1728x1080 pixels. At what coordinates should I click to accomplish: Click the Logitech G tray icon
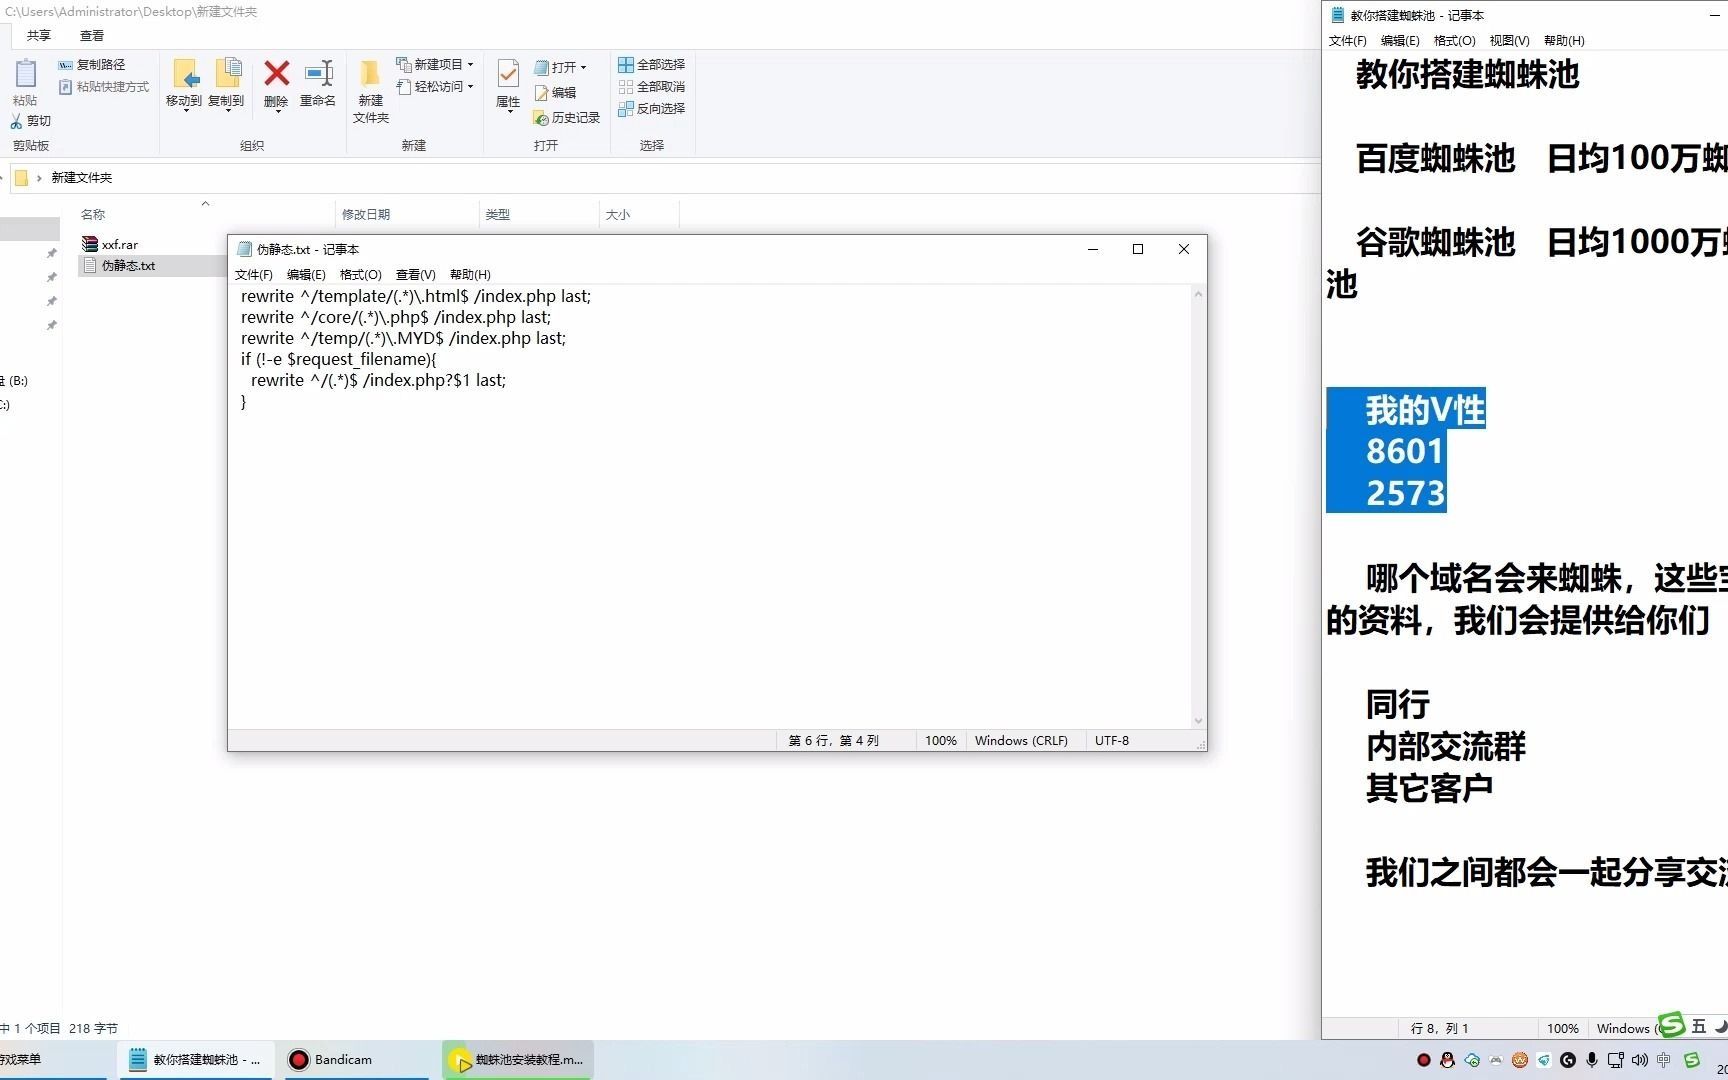(x=1567, y=1060)
